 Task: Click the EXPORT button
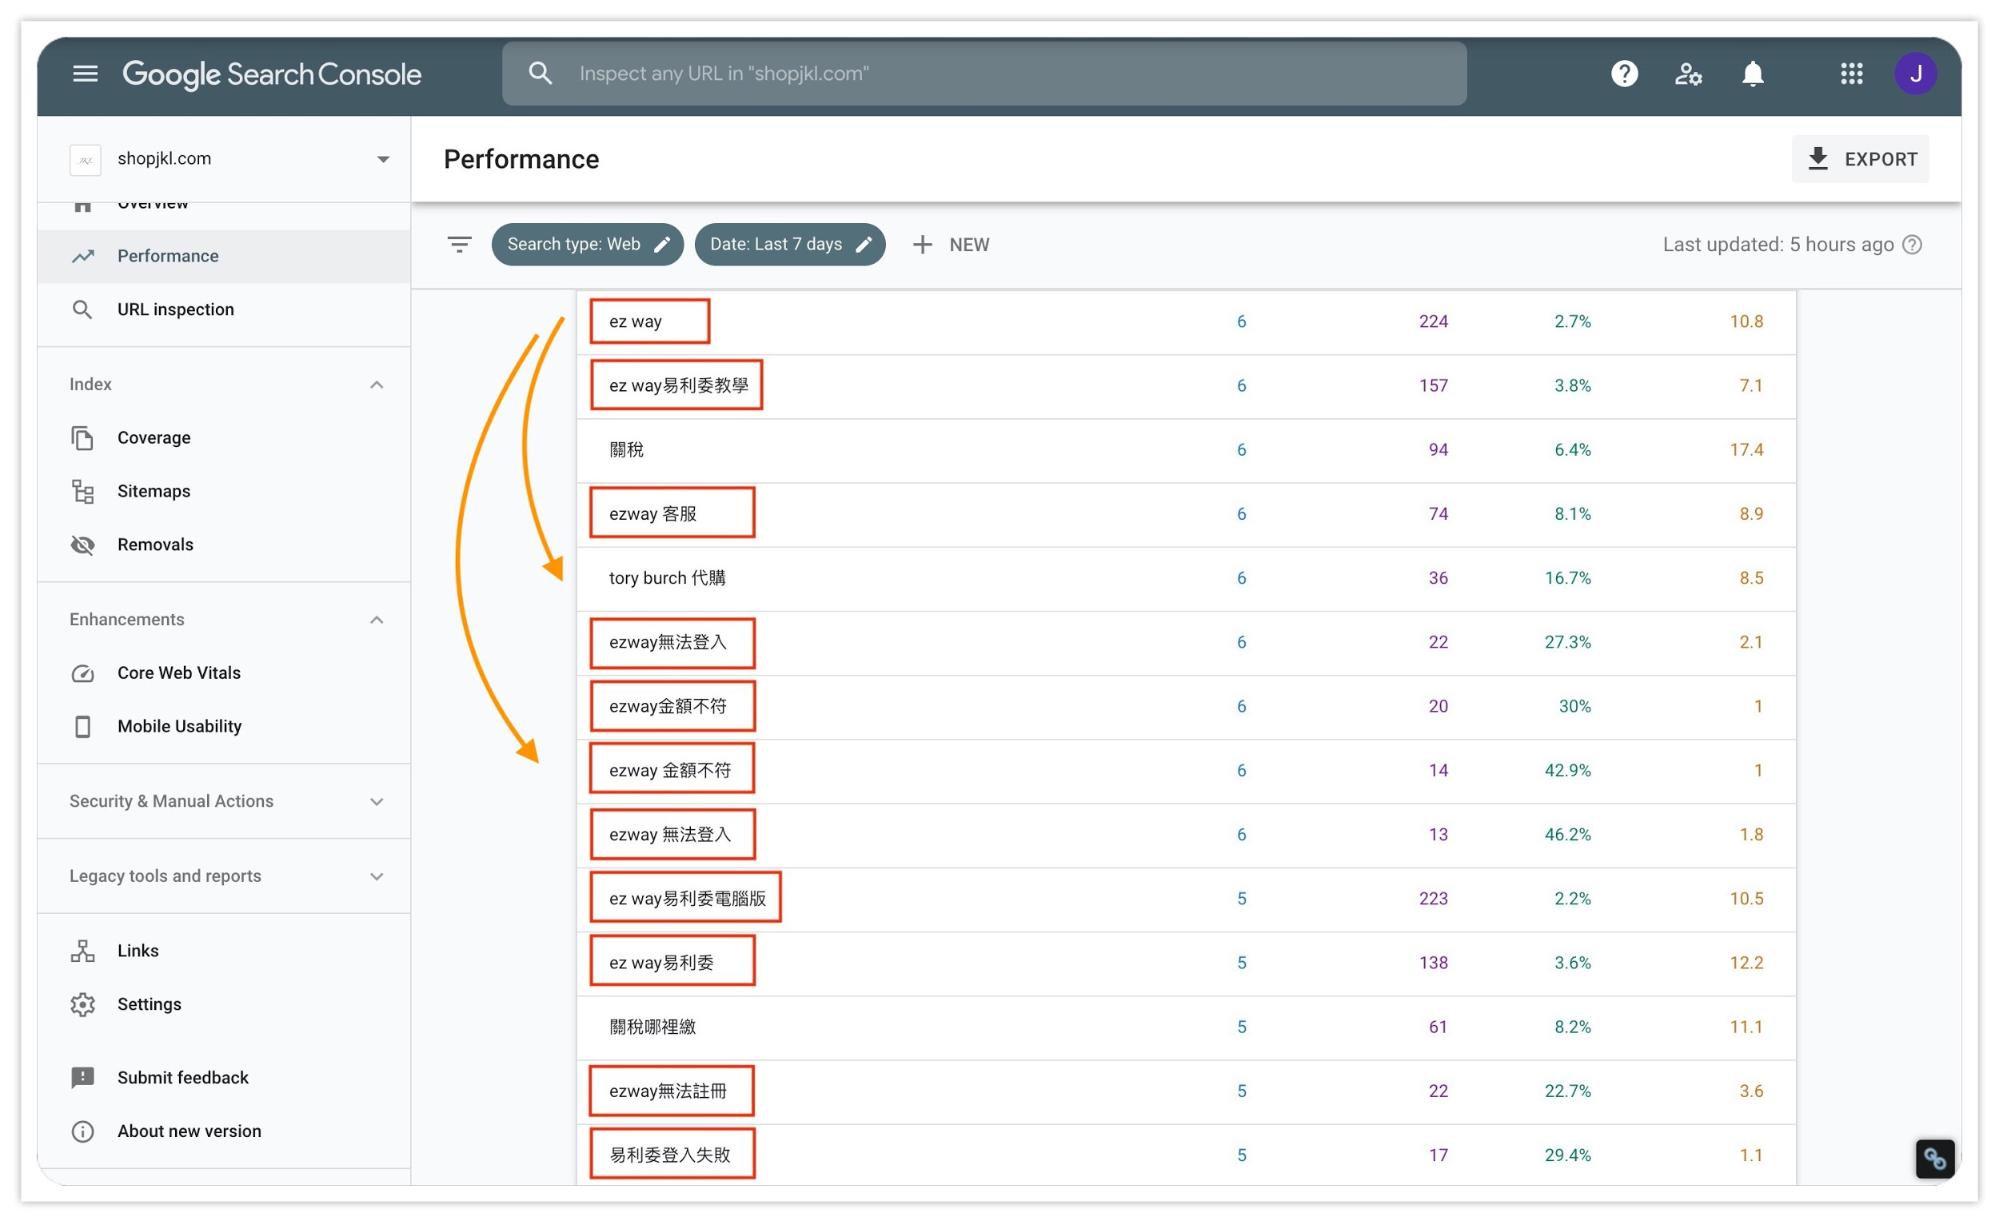[1860, 159]
